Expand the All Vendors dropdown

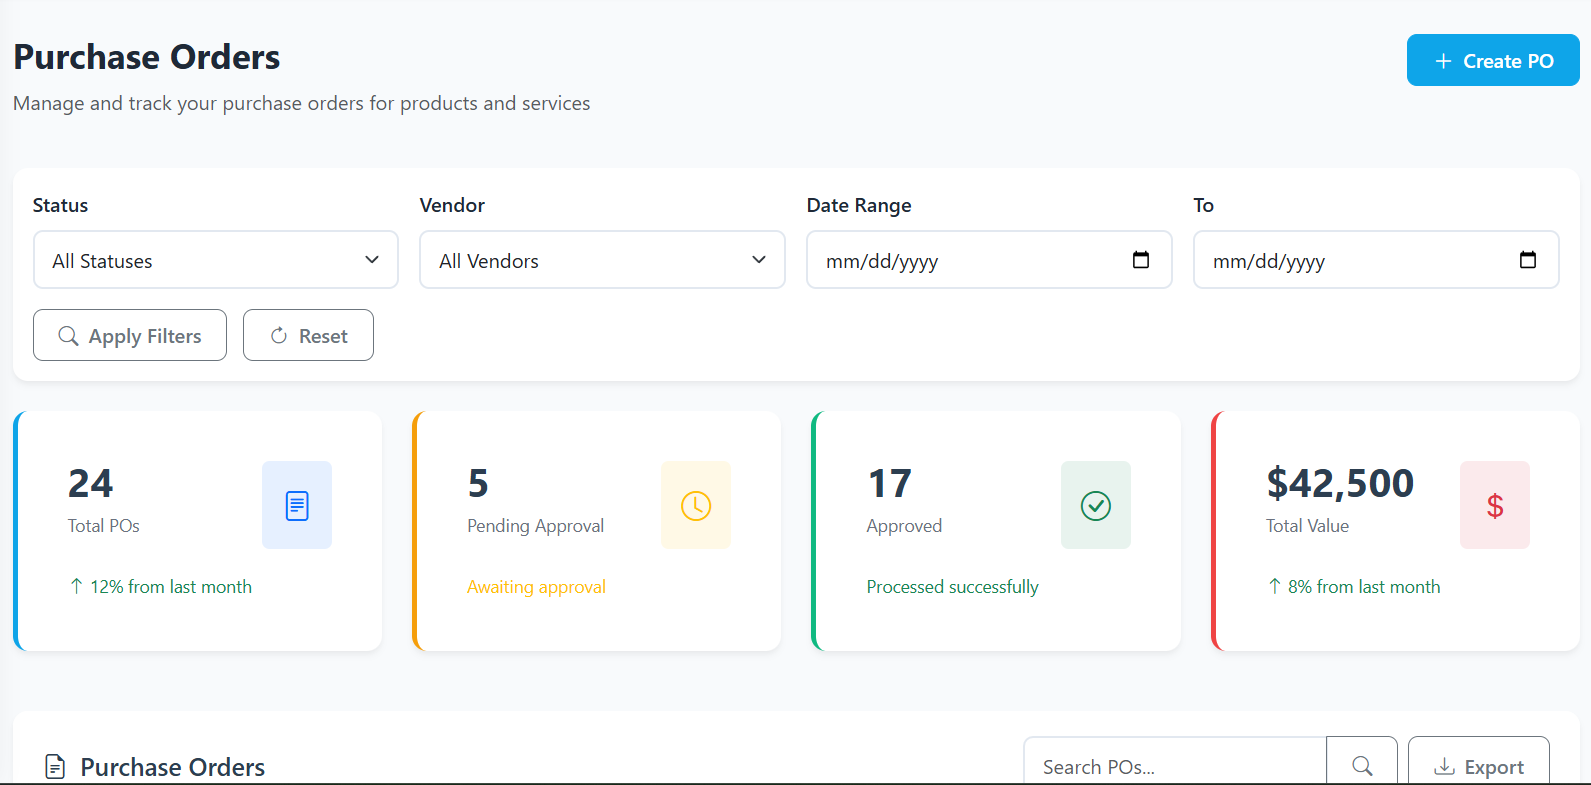pos(602,260)
